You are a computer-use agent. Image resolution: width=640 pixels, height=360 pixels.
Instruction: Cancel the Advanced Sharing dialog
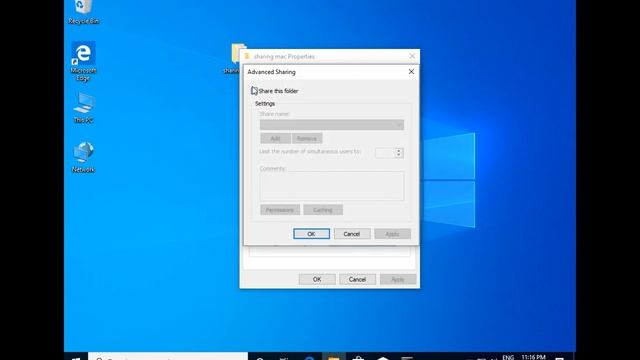(x=352, y=234)
